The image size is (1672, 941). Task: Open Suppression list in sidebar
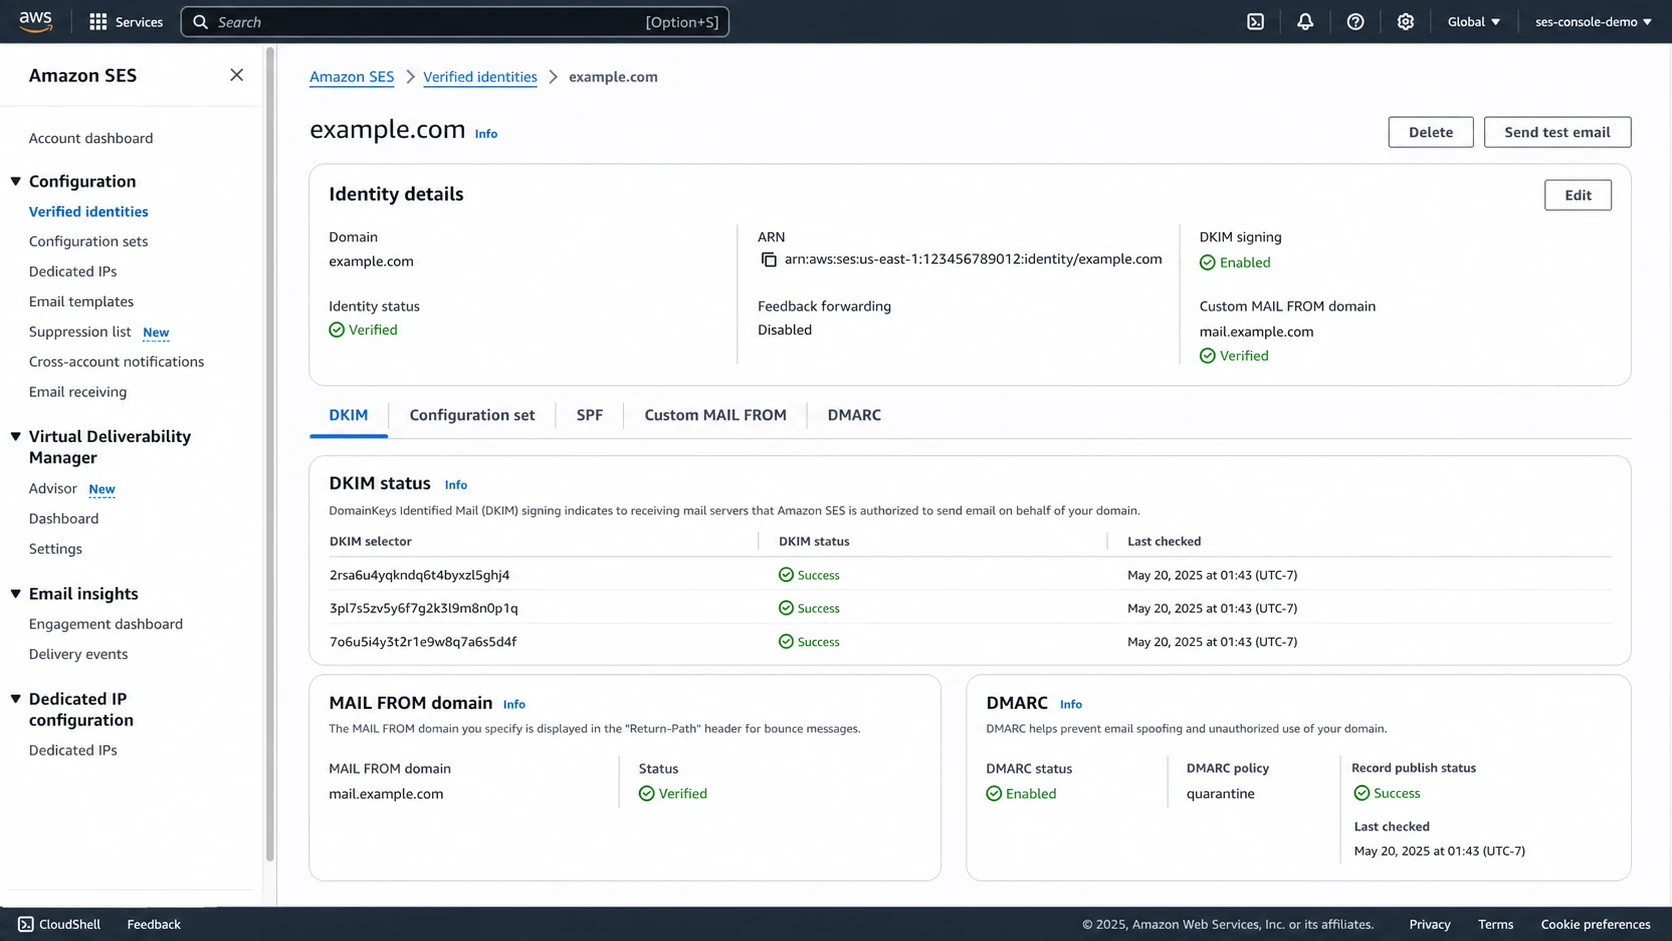pos(80,331)
